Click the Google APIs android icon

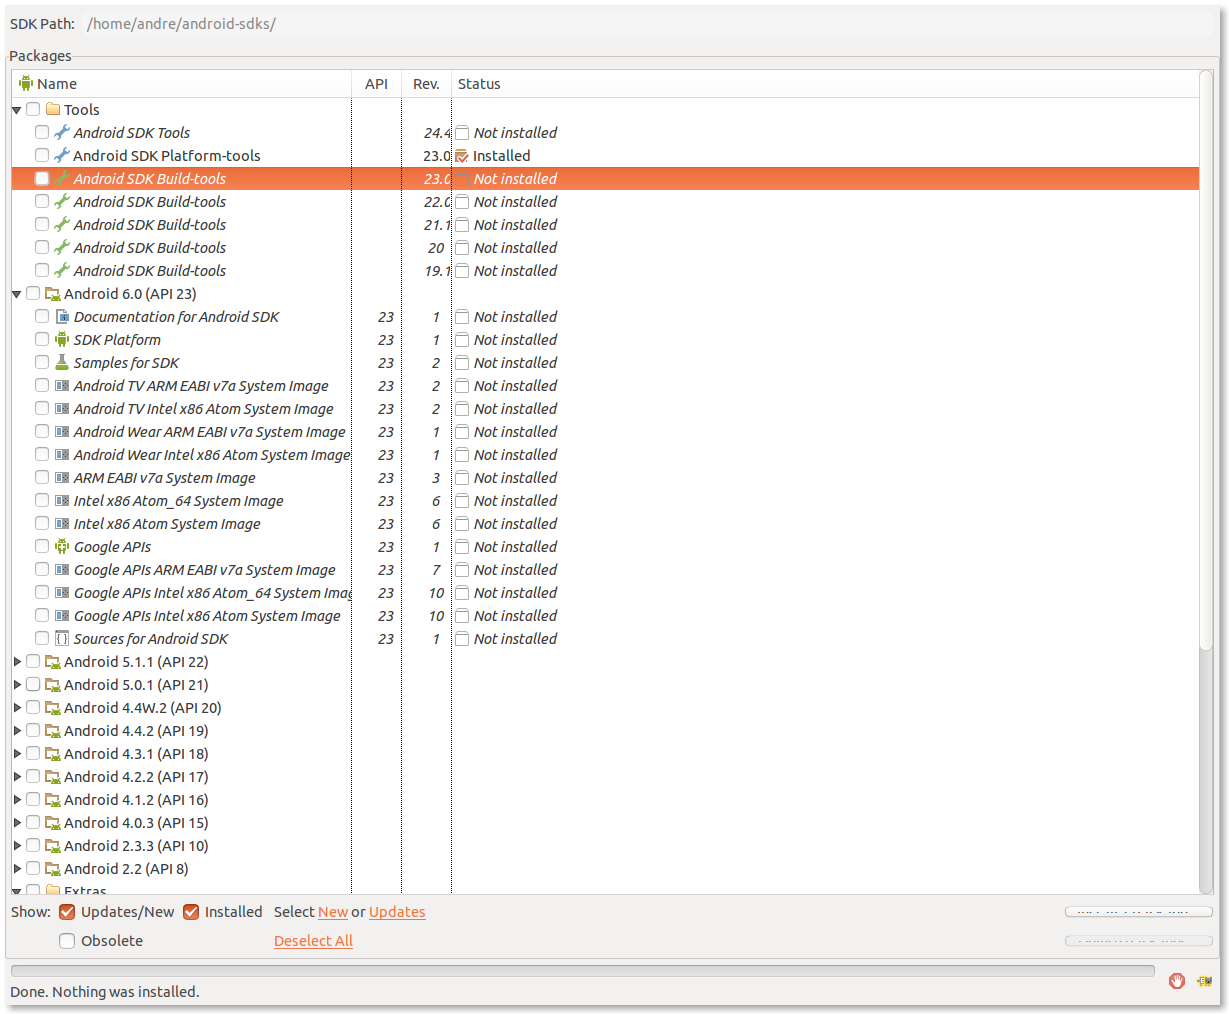click(62, 546)
